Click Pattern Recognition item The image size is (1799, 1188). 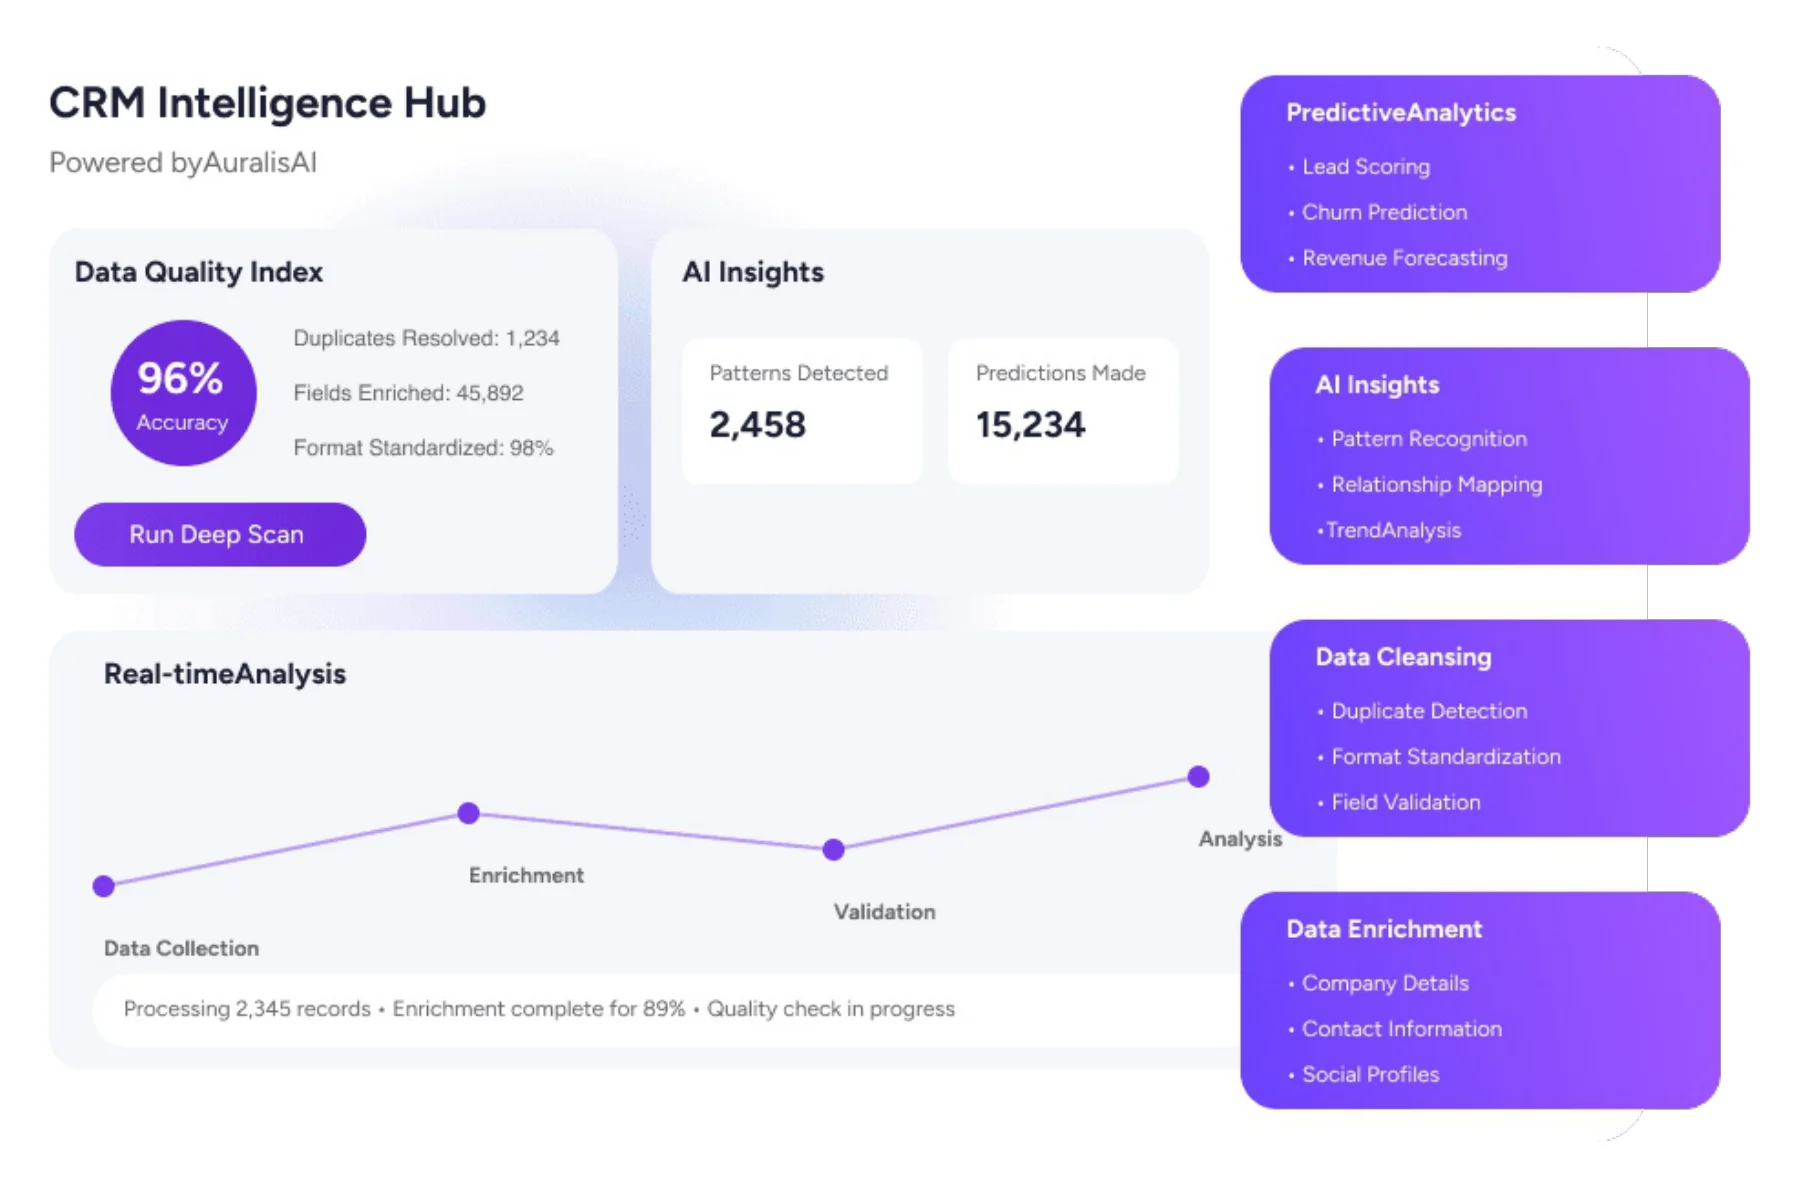[x=1429, y=439]
